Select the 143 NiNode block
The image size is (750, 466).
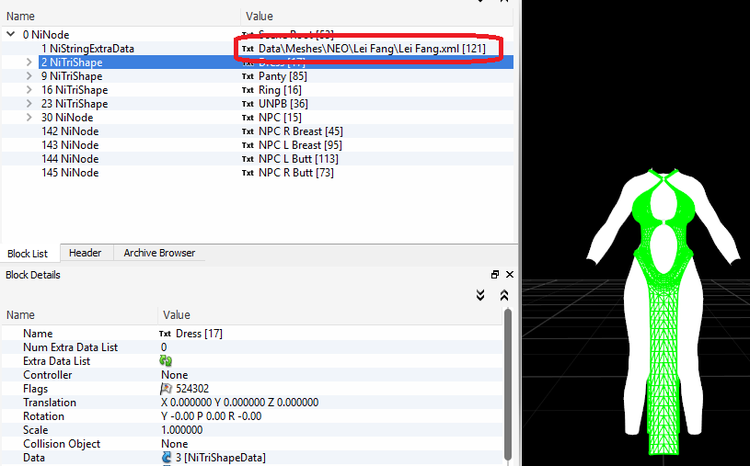tap(70, 145)
